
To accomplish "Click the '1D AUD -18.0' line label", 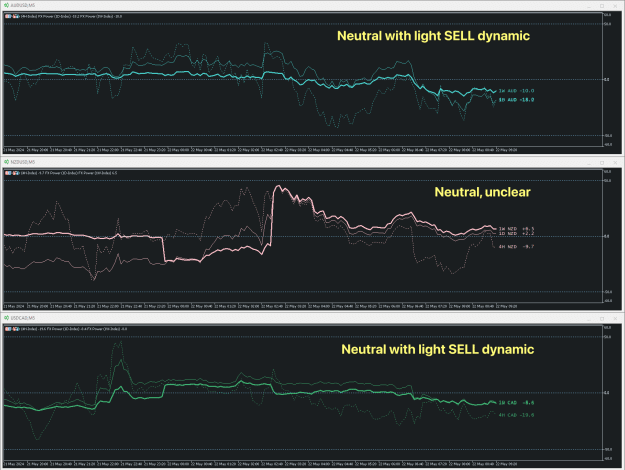I will (x=516, y=100).
